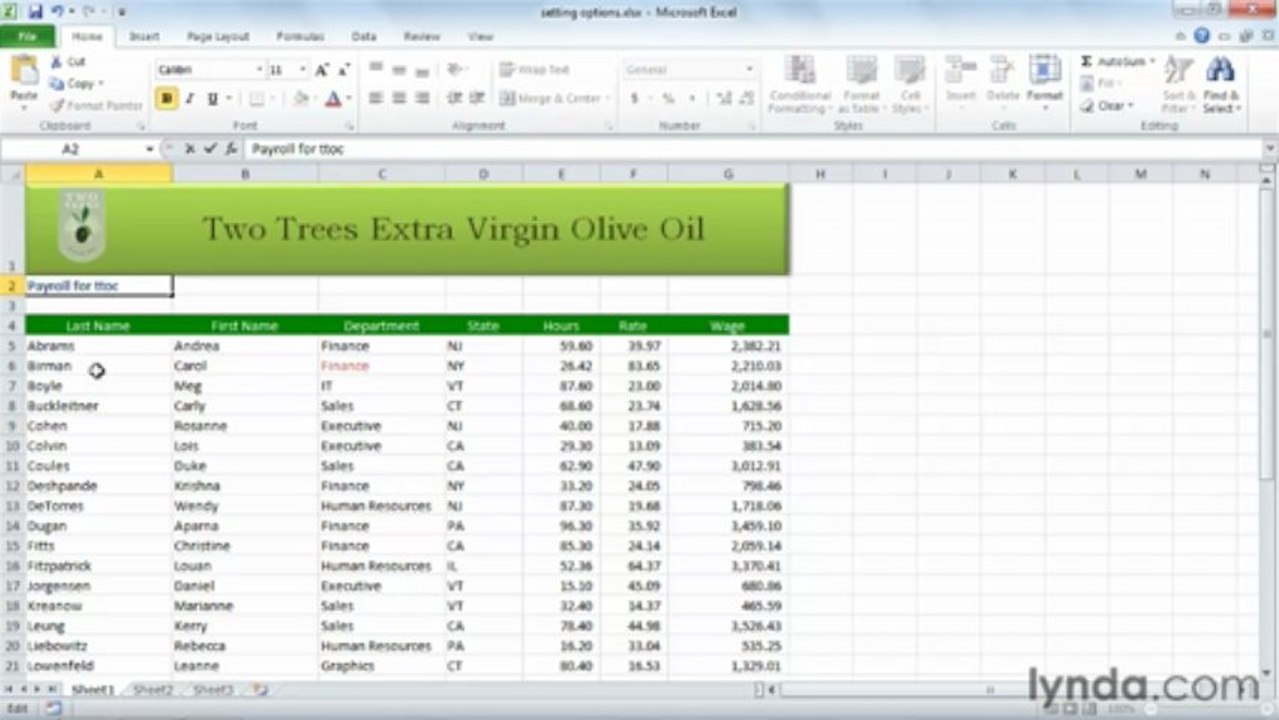
Task: Open the Font Color dropdown arrow
Action: [x=347, y=98]
